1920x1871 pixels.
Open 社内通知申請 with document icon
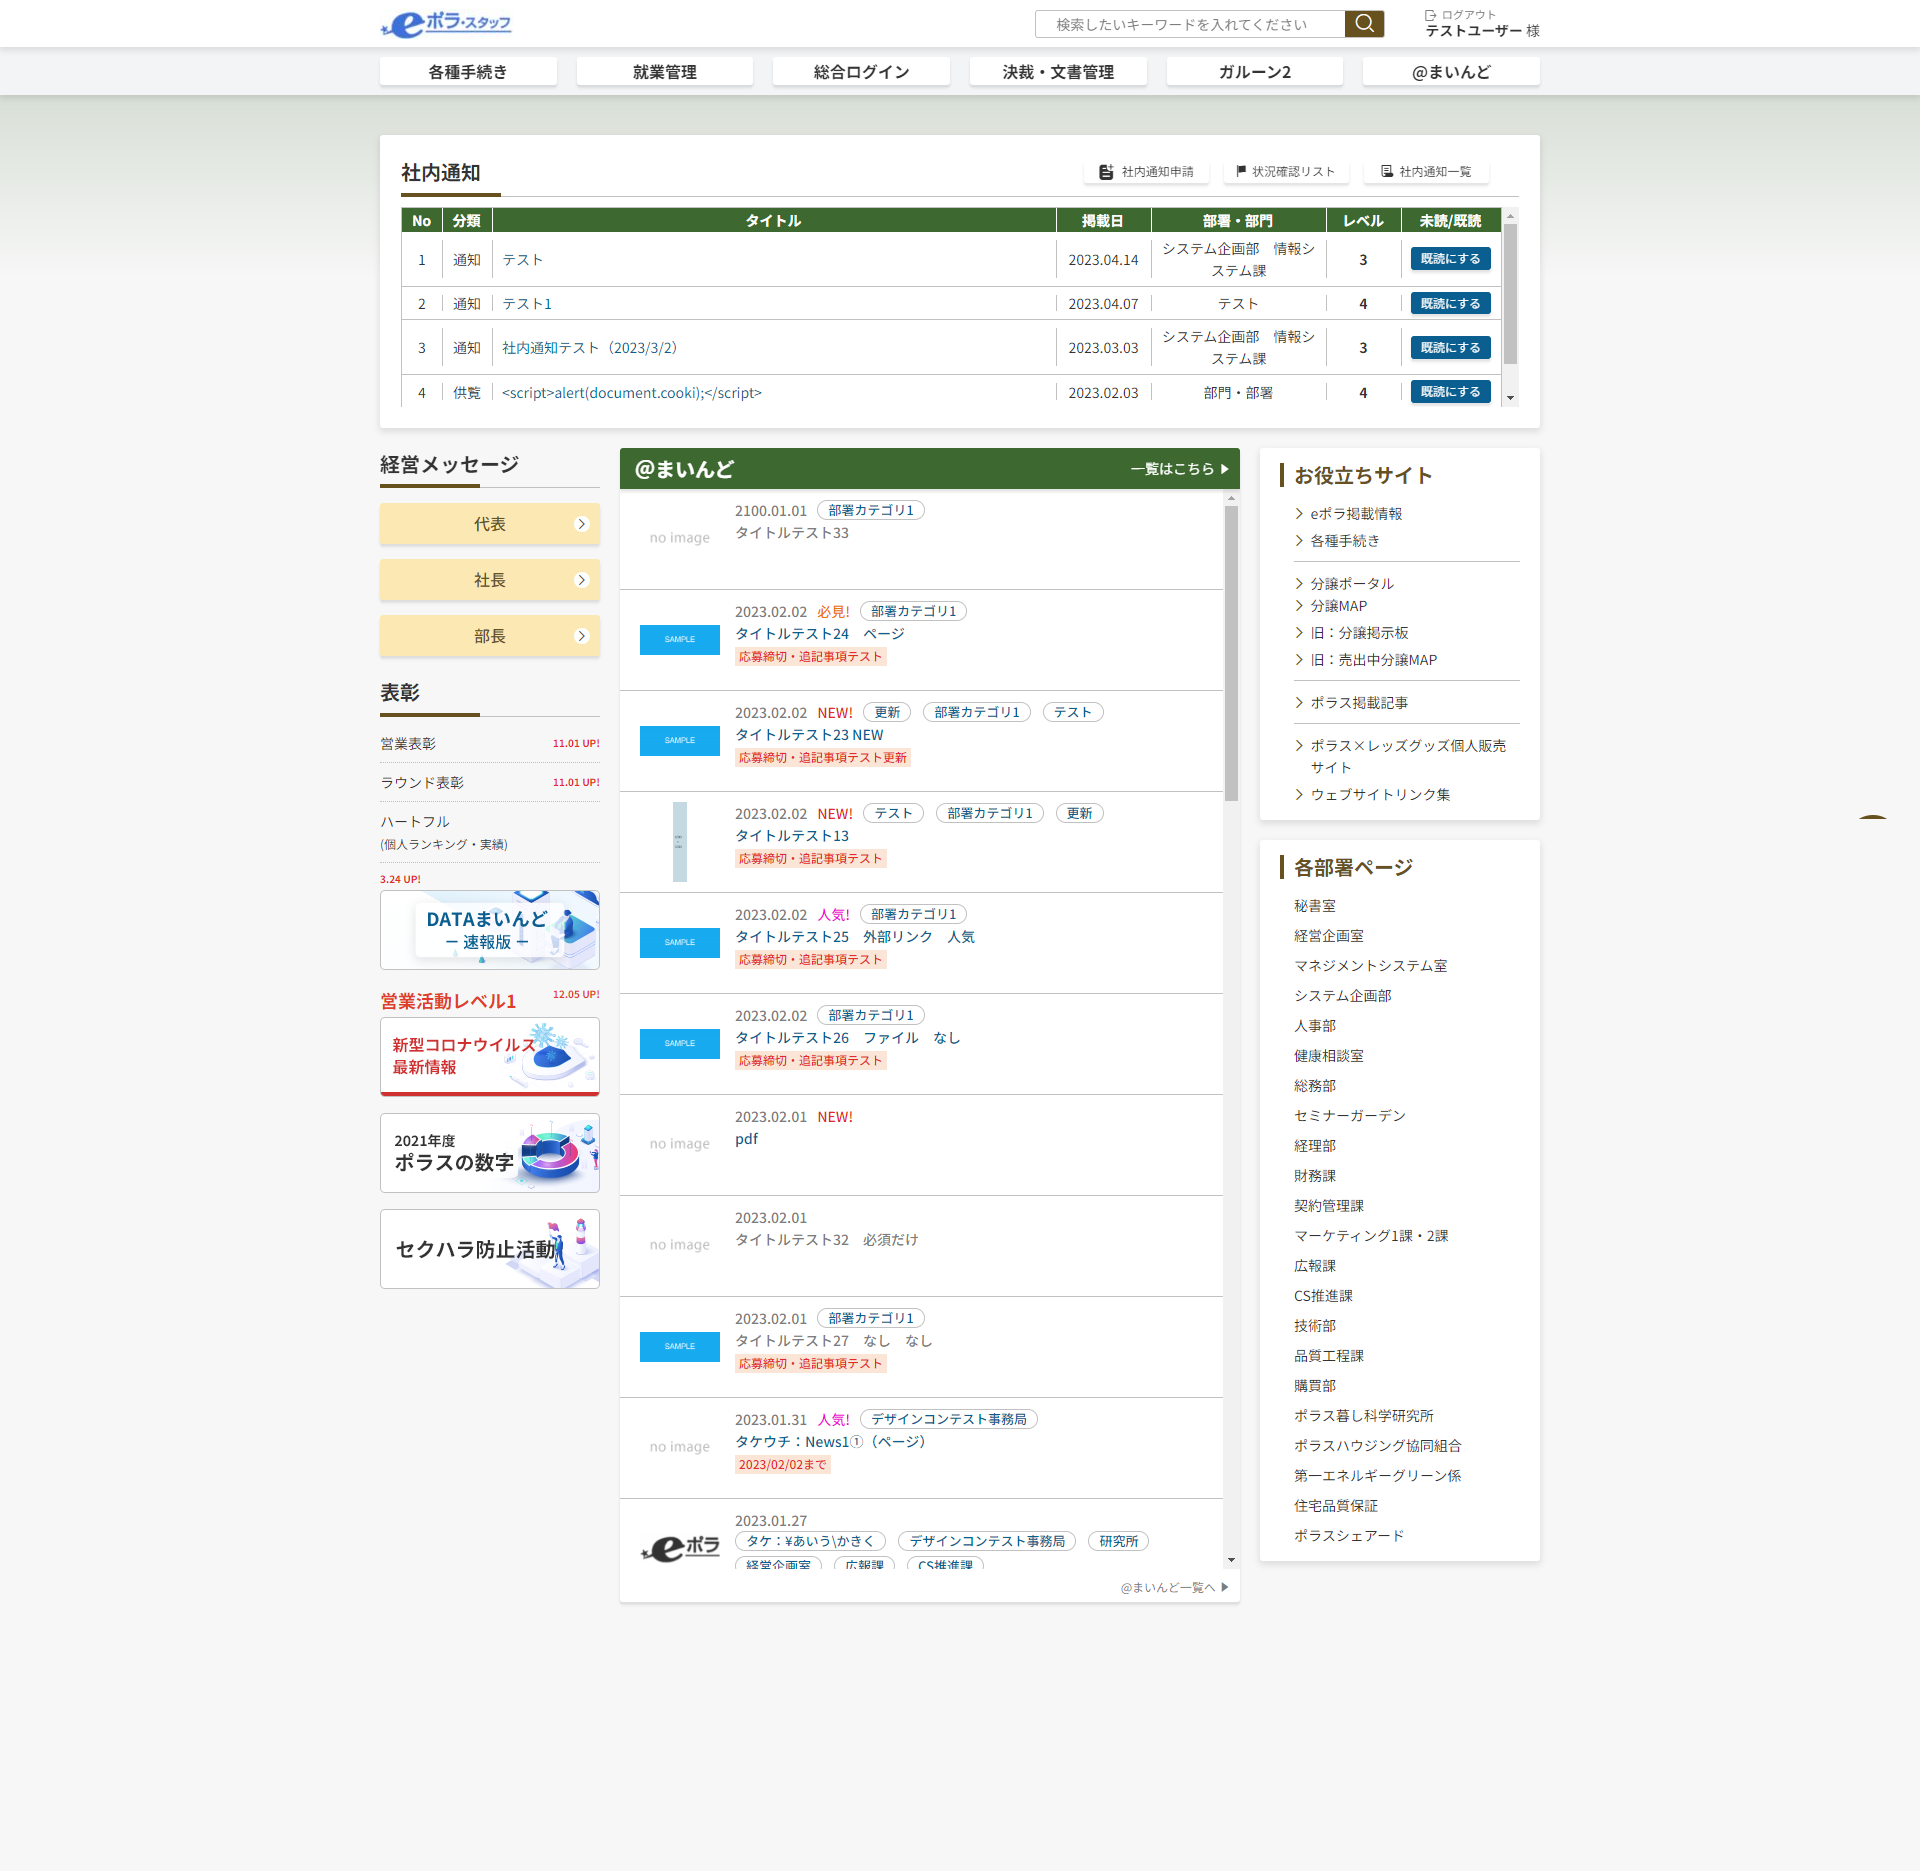1146,172
